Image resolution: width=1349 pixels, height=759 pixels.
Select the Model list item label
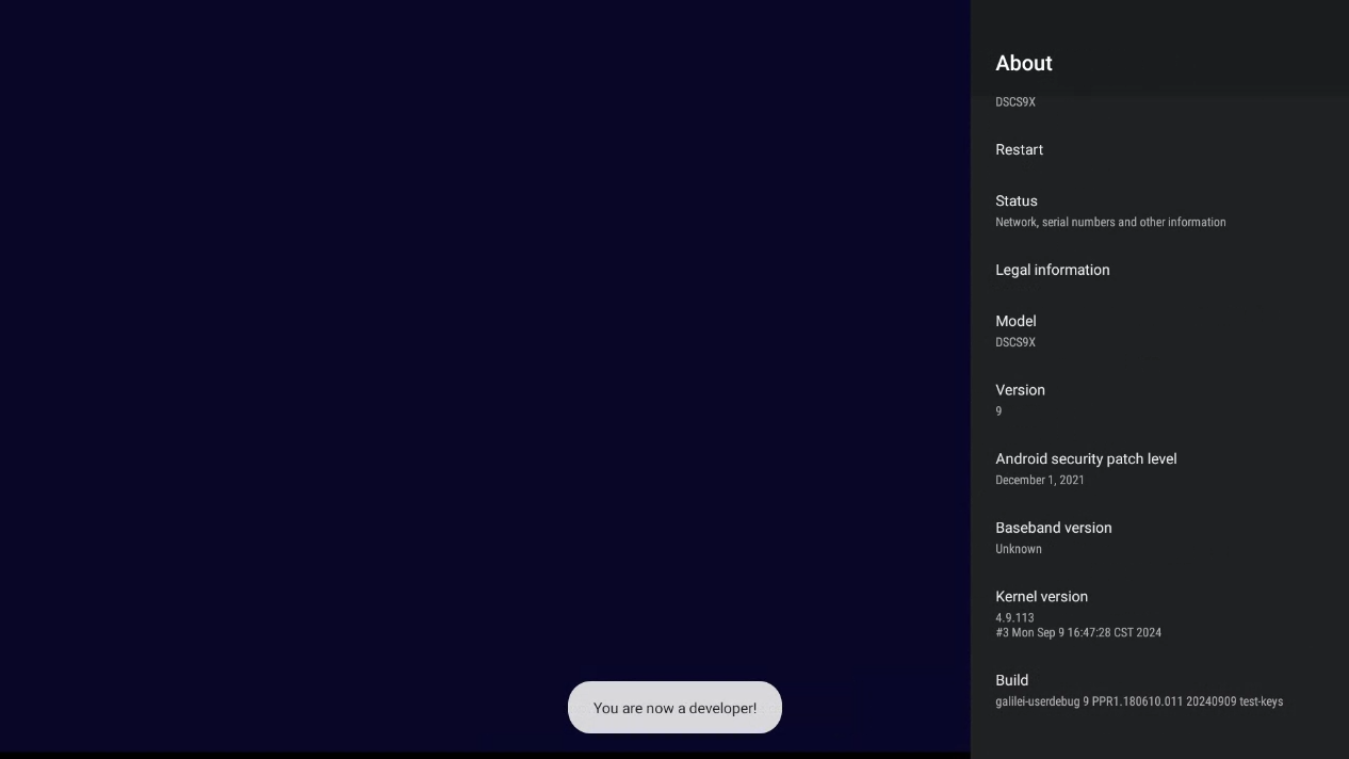pyautogui.click(x=1015, y=321)
